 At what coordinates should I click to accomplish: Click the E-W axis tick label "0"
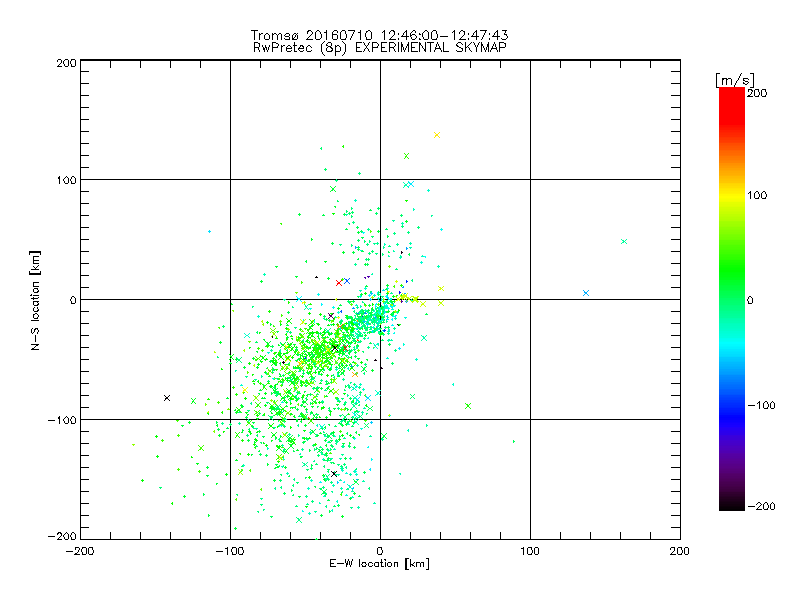(380, 551)
